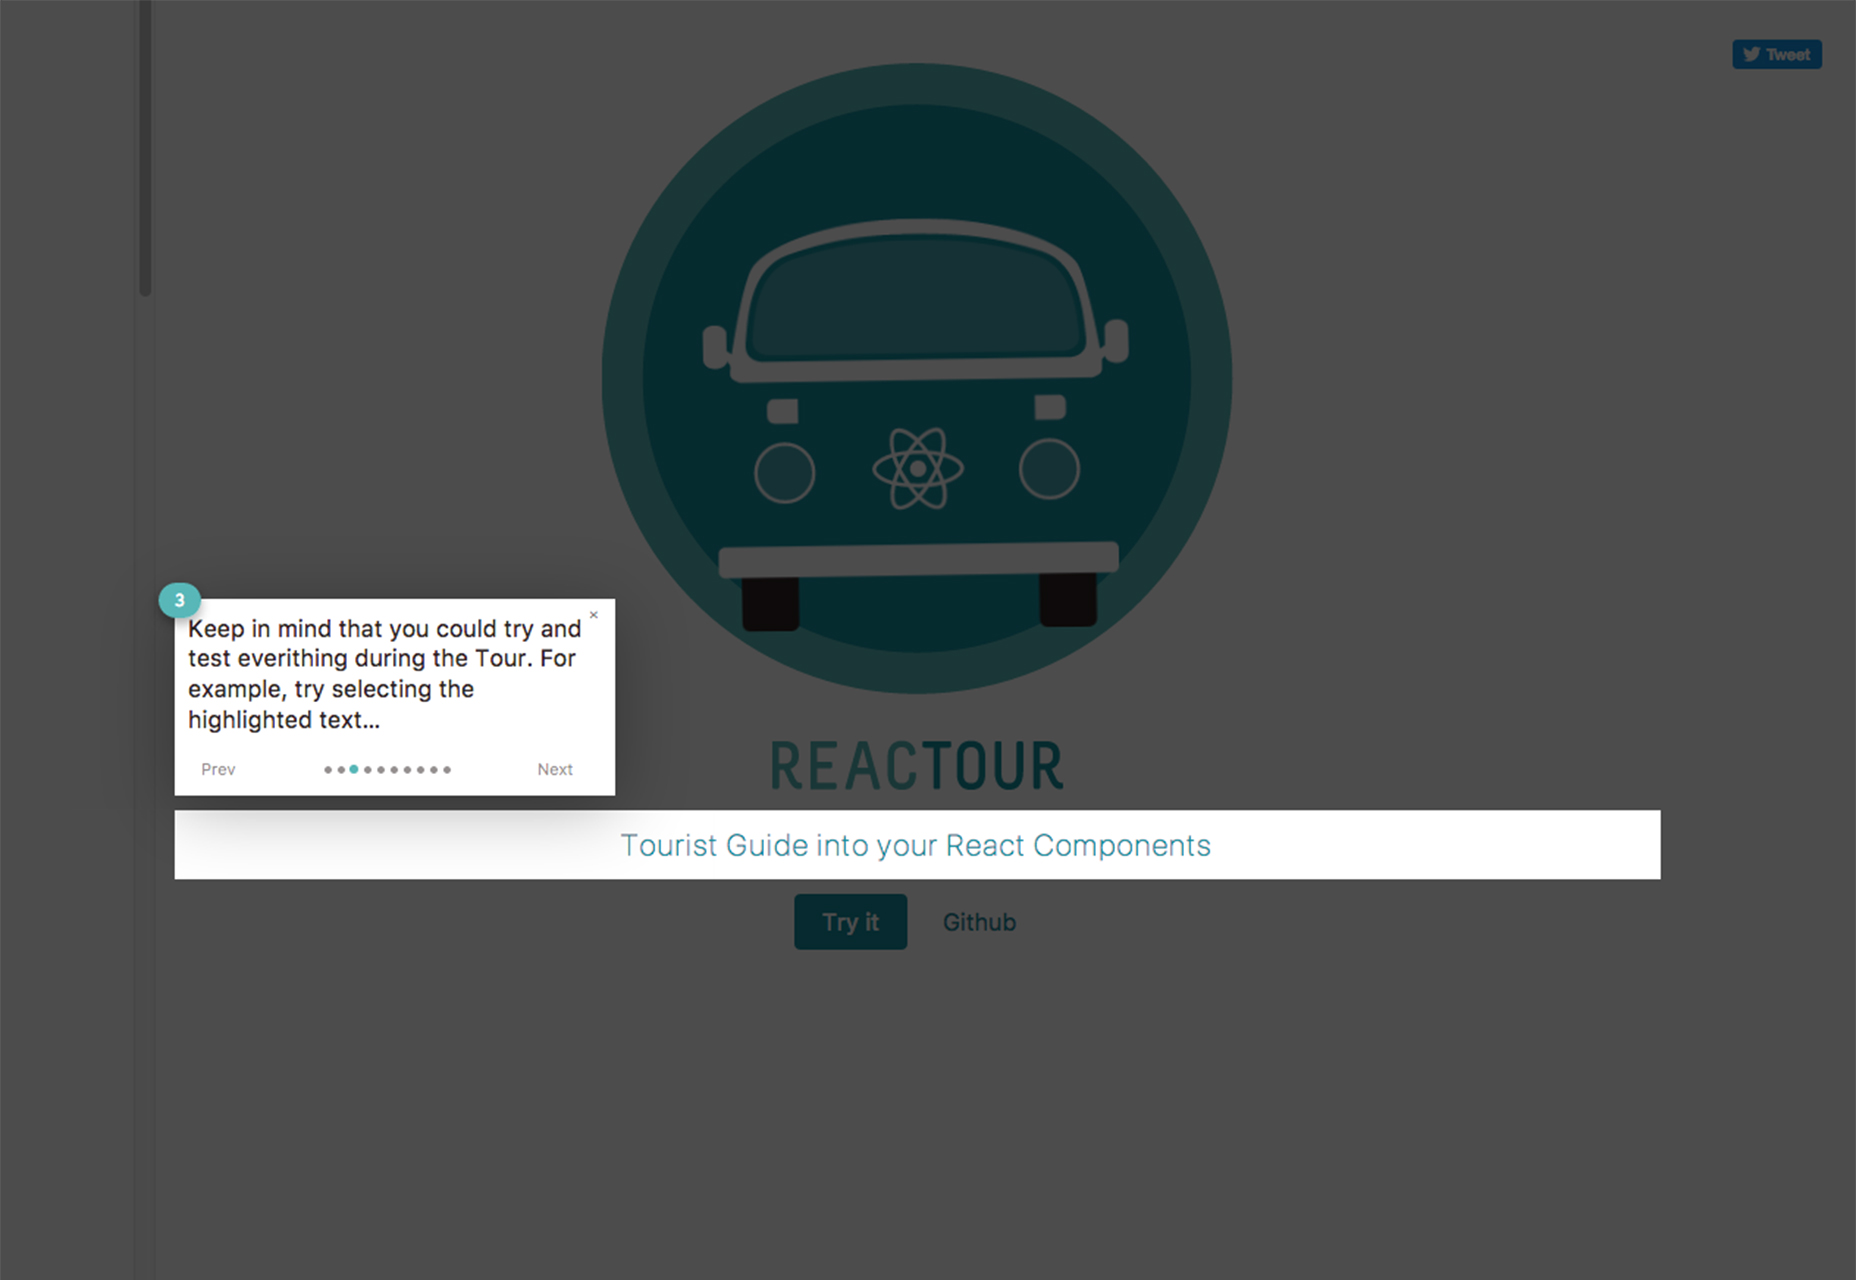Jump to the second tour step dot

point(341,770)
